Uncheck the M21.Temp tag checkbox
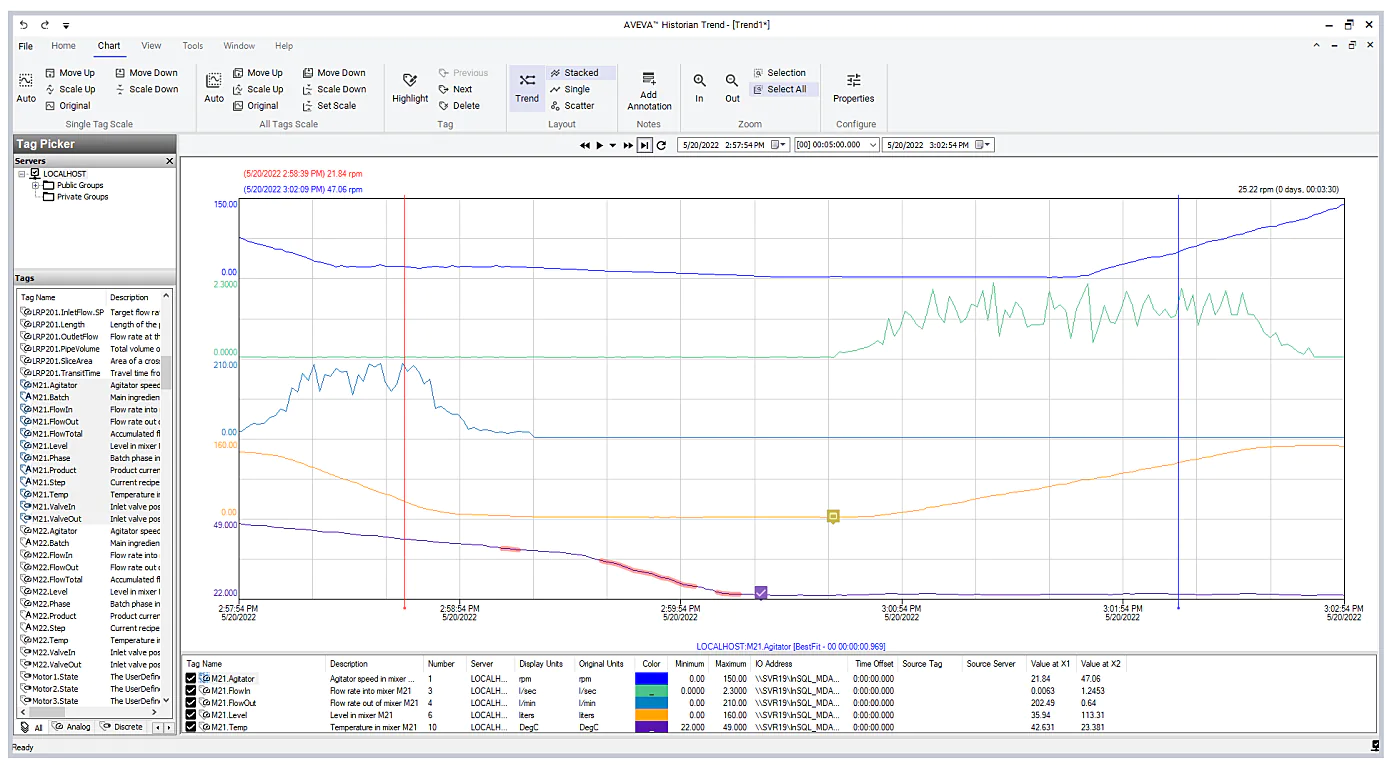Screen dimensions: 1390x765 191,727
